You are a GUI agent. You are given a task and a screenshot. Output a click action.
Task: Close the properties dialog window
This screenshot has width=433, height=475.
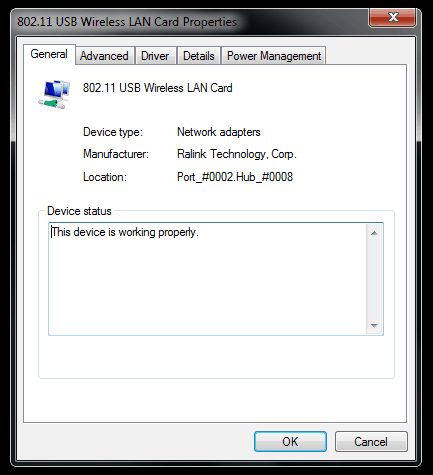(x=393, y=17)
